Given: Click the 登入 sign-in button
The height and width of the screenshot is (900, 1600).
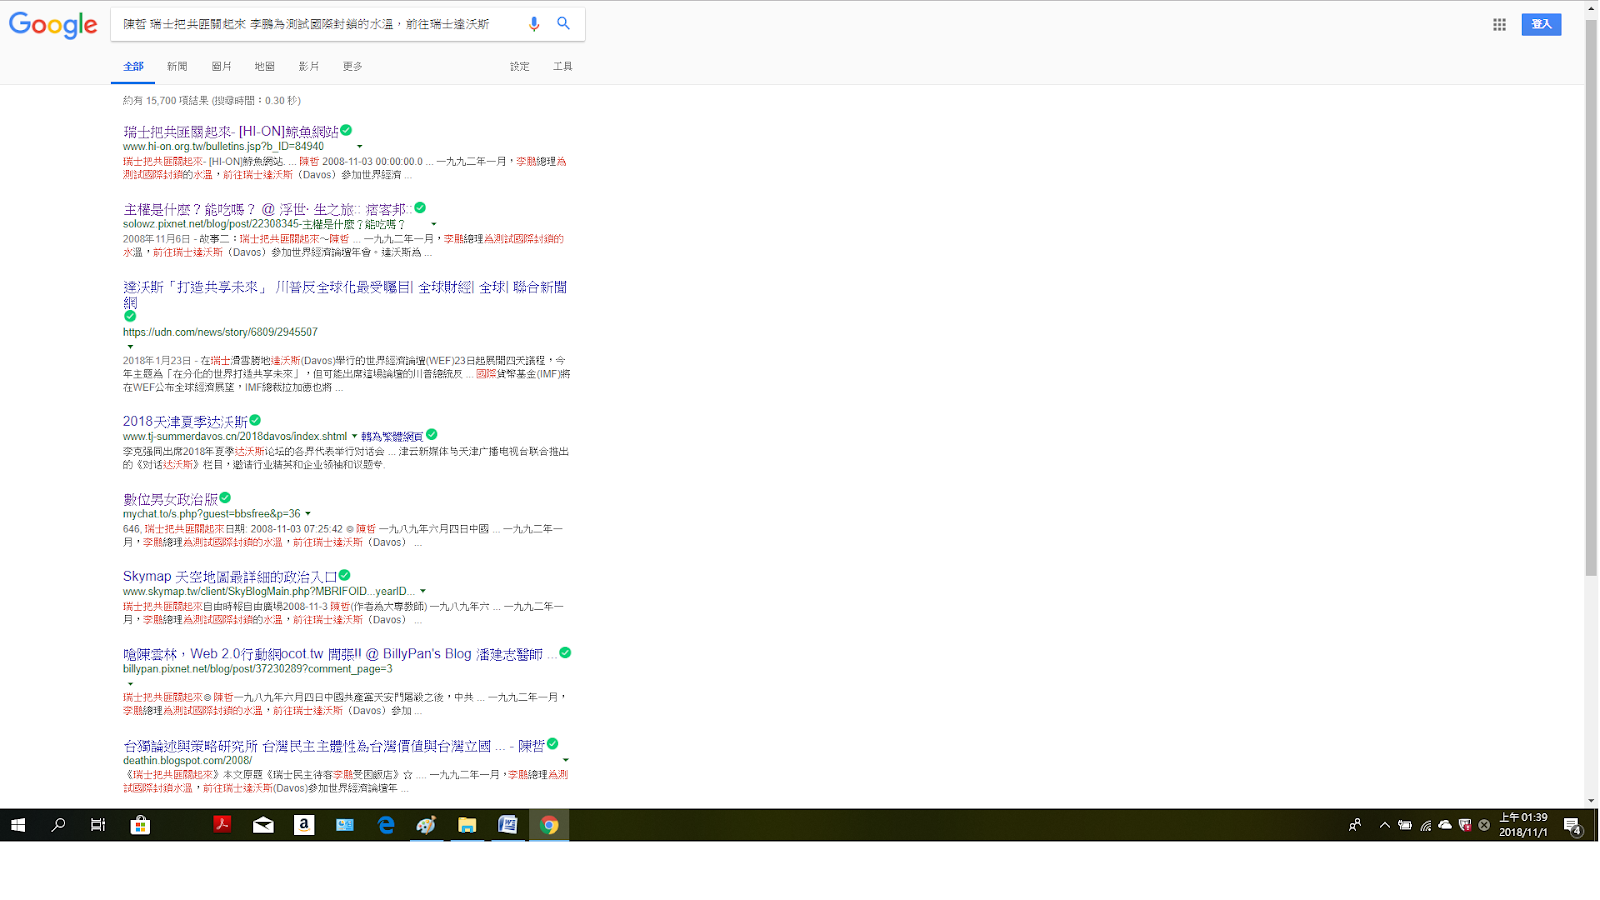Looking at the screenshot, I should (x=1541, y=24).
